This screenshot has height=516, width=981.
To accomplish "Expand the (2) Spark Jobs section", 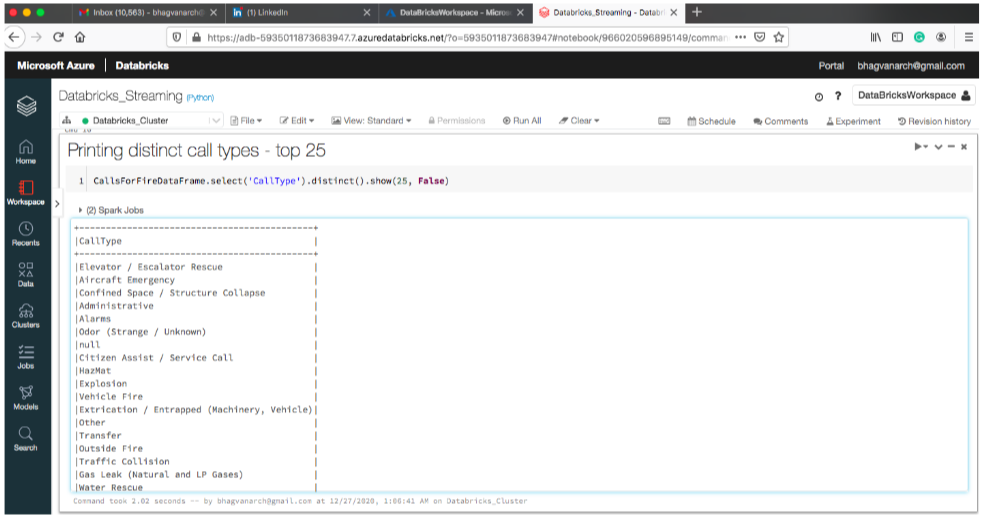I will point(111,210).
